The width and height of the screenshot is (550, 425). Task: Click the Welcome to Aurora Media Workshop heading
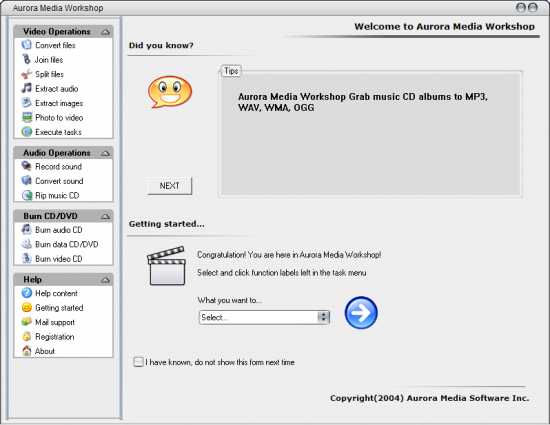[444, 27]
